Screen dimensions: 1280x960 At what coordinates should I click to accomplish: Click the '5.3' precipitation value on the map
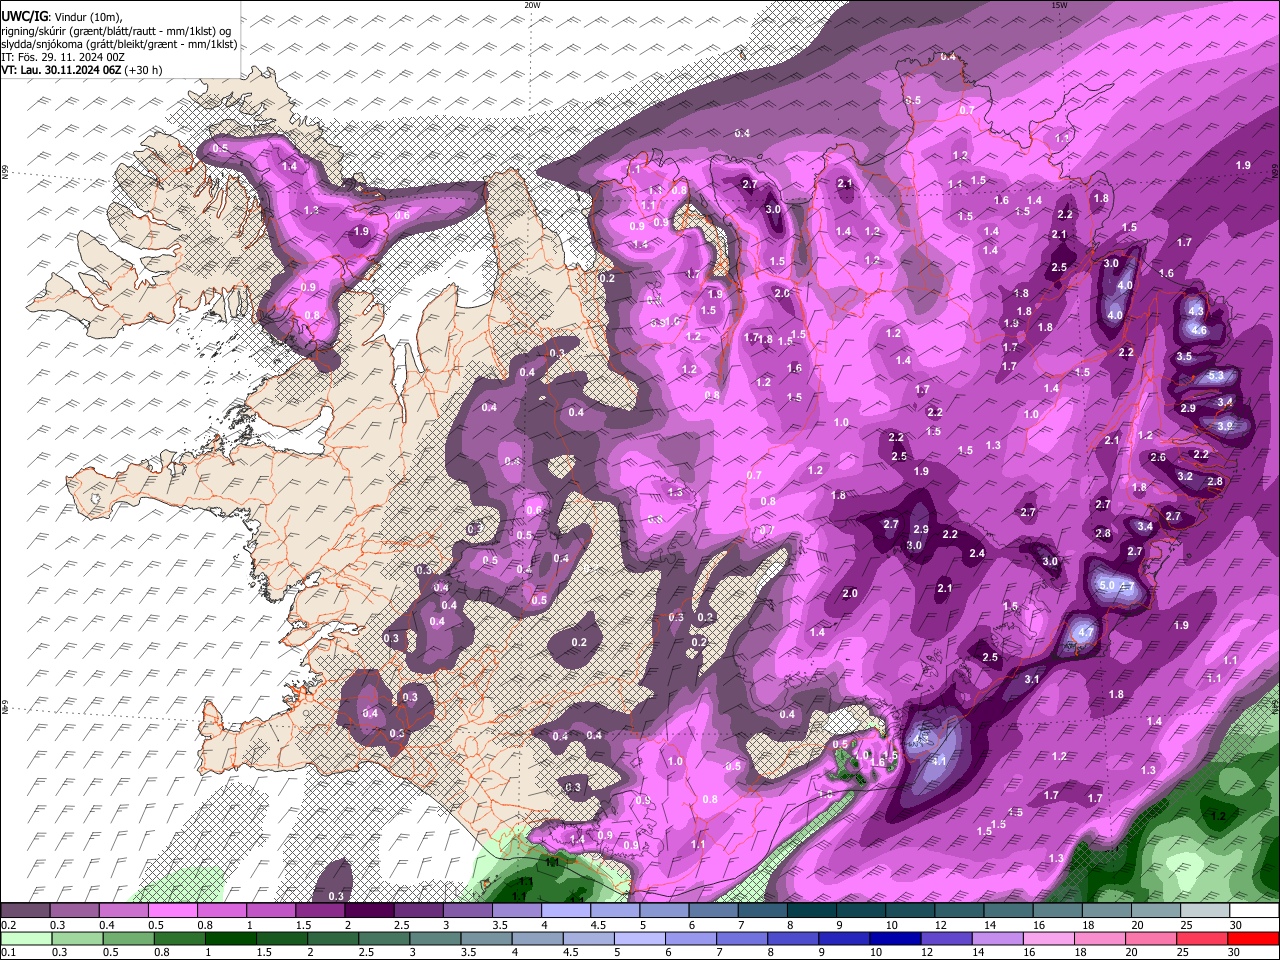tap(1216, 376)
